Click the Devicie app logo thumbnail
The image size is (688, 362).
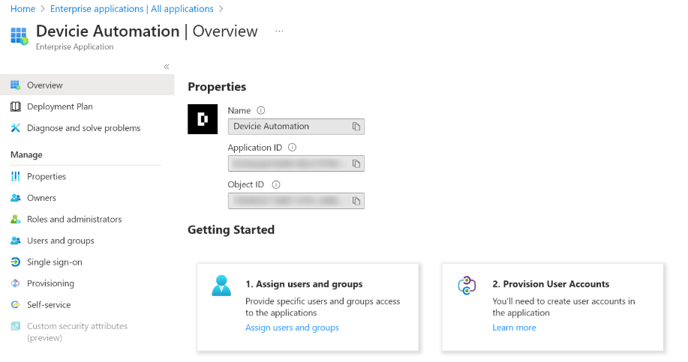[x=202, y=119]
